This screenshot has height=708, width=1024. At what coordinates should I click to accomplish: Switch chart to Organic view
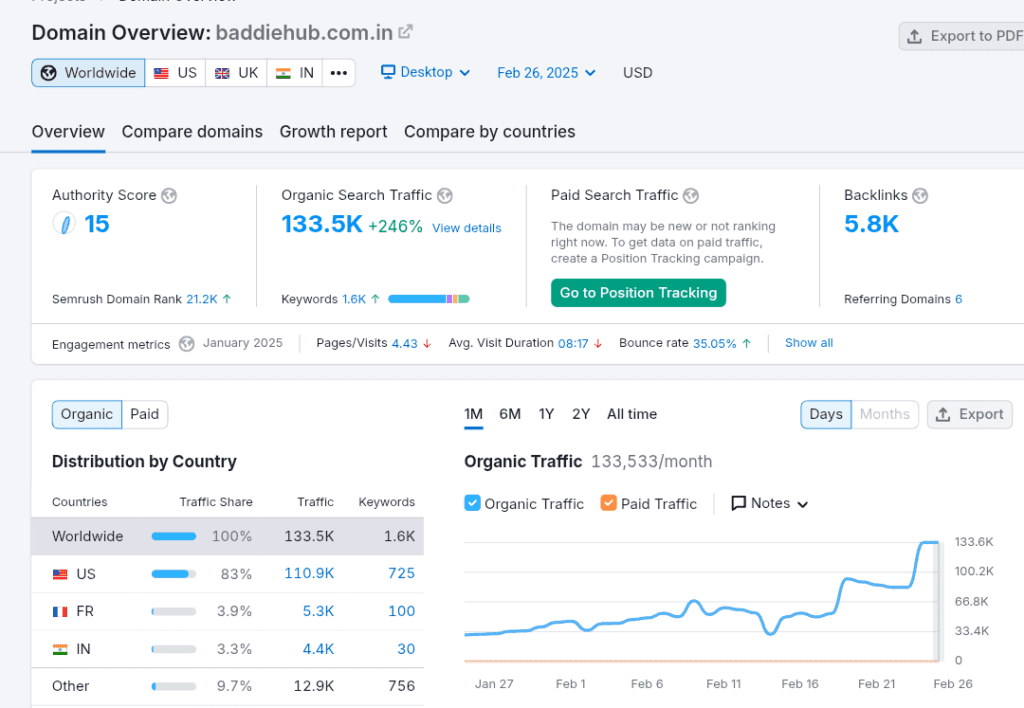87,415
